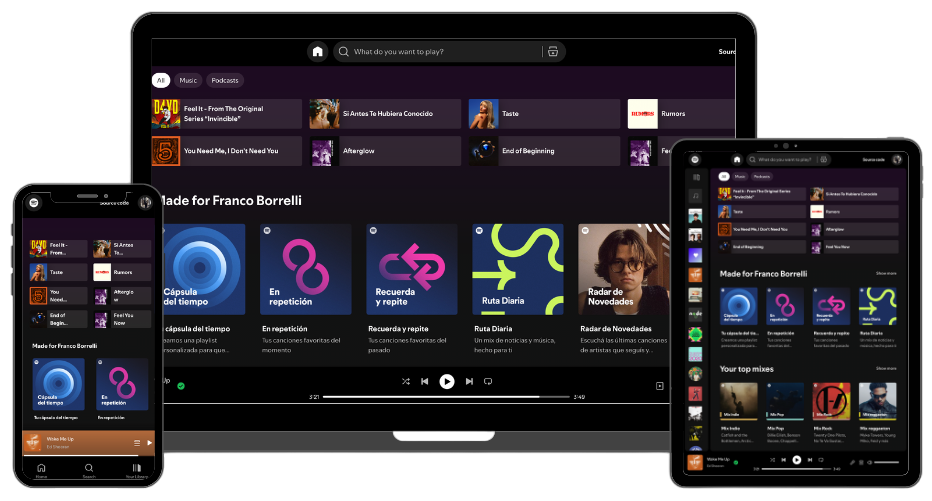Open the Afterglow tile on the laptop
Image resolution: width=932 pixels, height=501 pixels.
pyautogui.click(x=385, y=151)
